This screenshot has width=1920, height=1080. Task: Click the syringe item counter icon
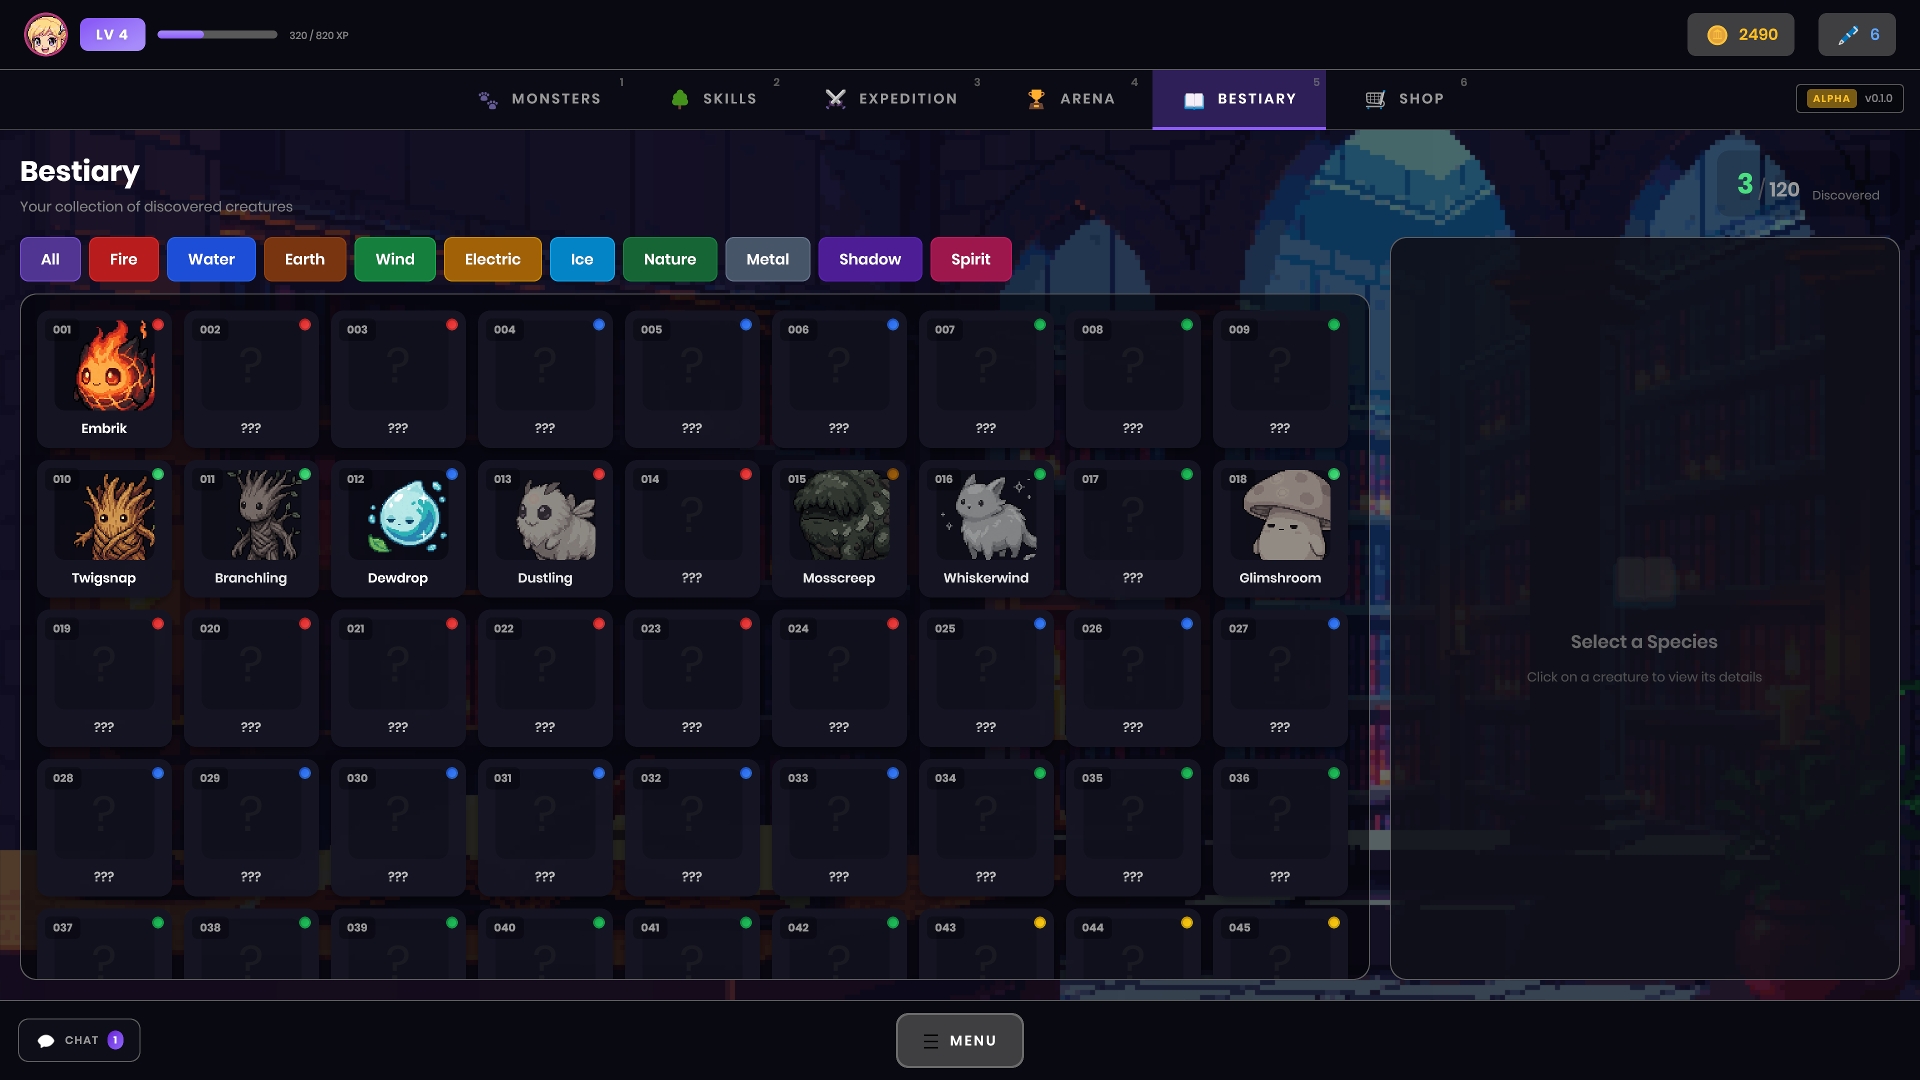pyautogui.click(x=1847, y=35)
